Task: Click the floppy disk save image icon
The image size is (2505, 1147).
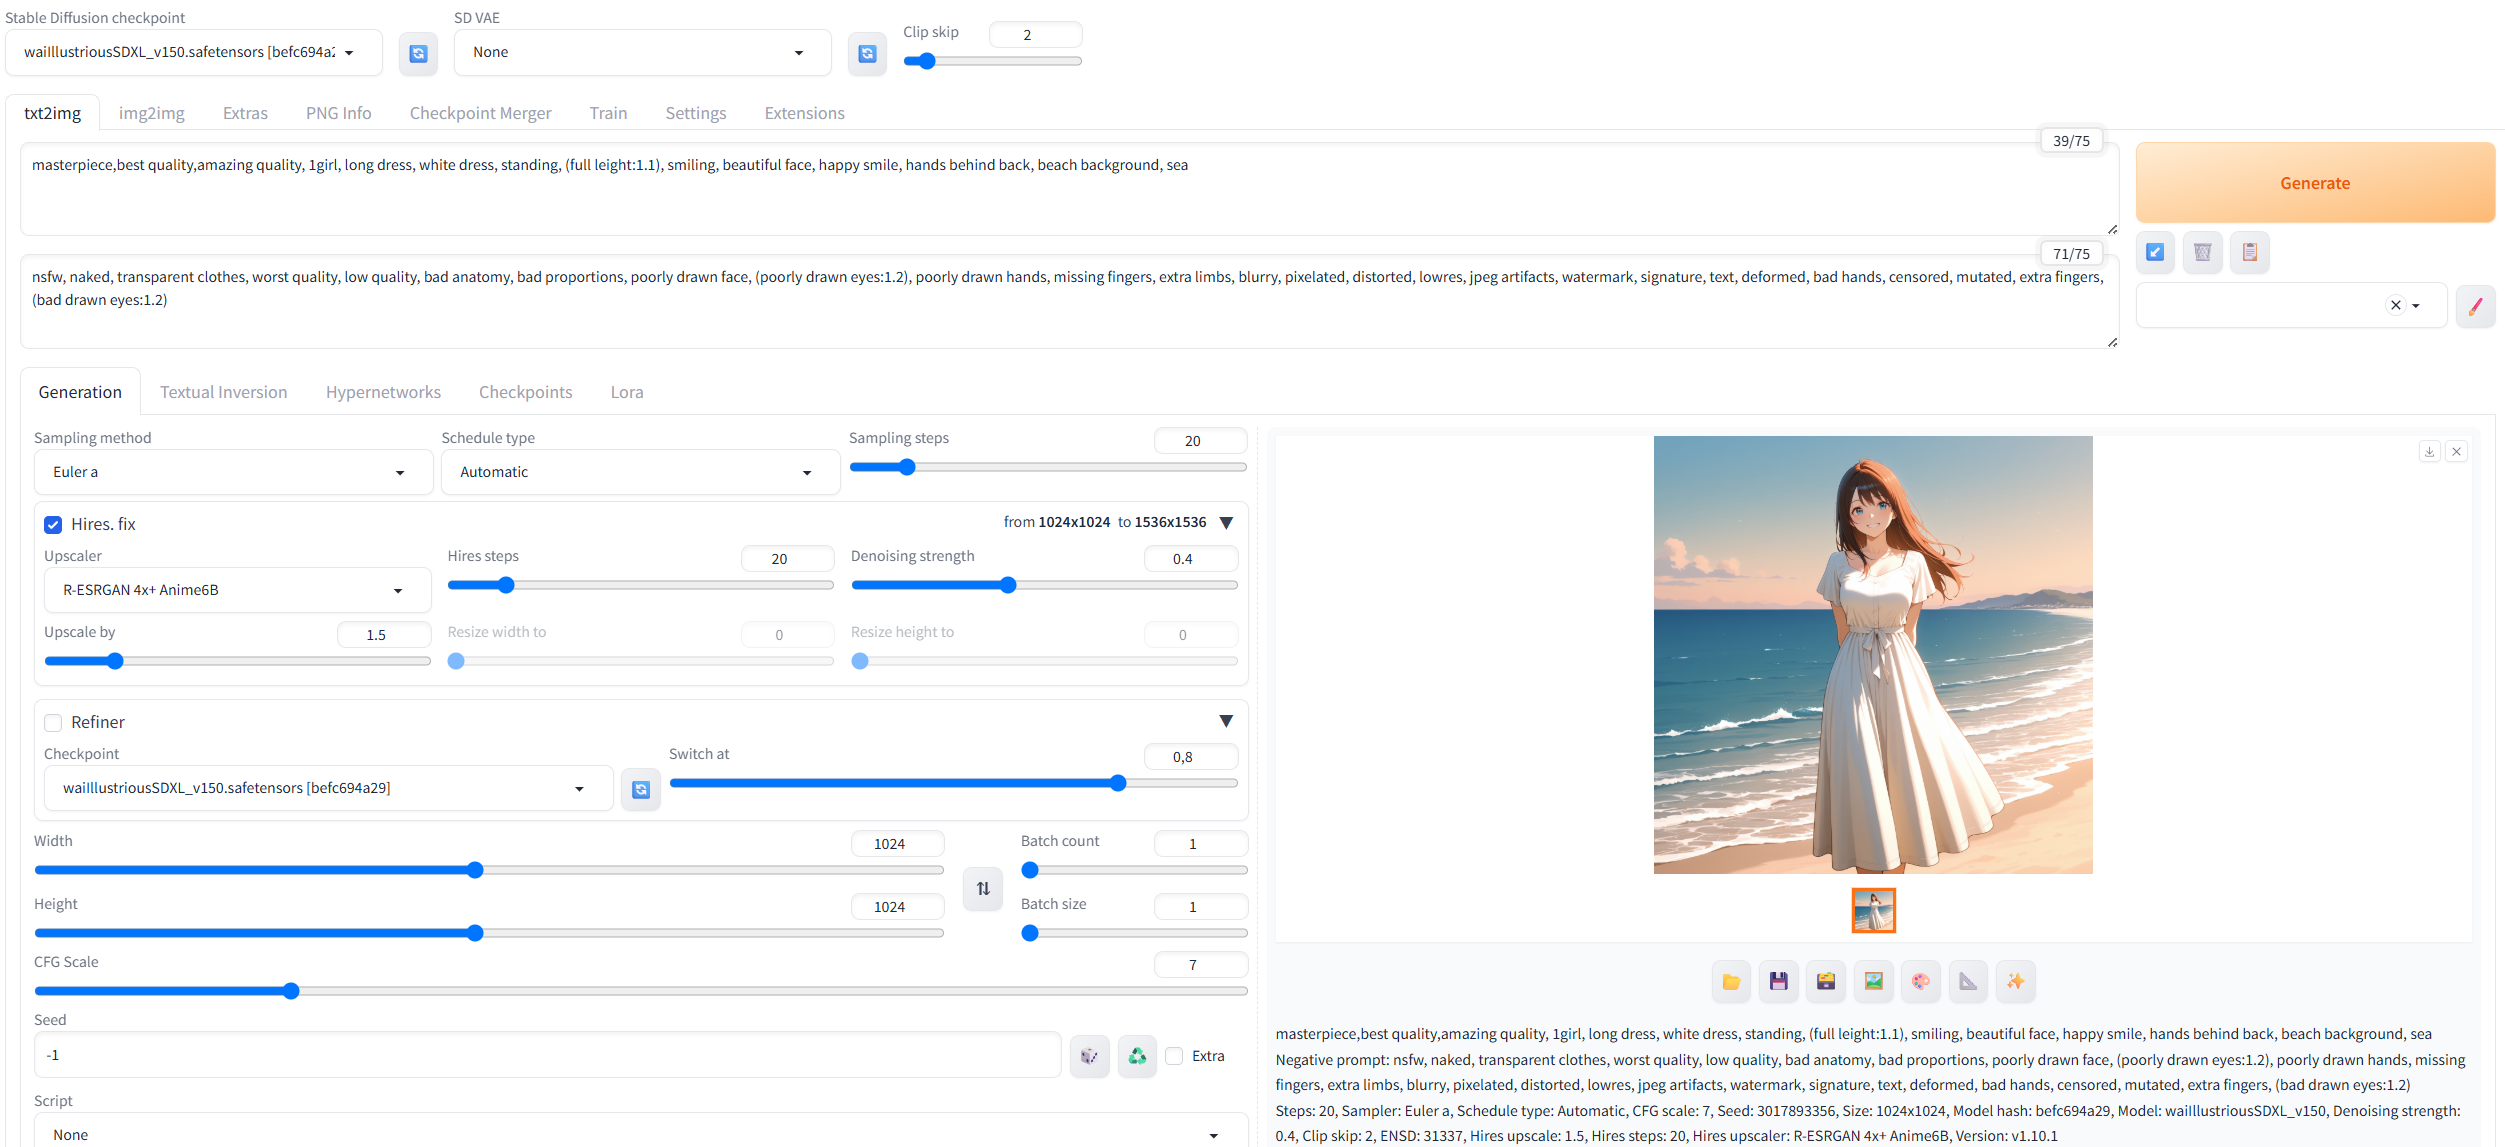Action: [1778, 981]
